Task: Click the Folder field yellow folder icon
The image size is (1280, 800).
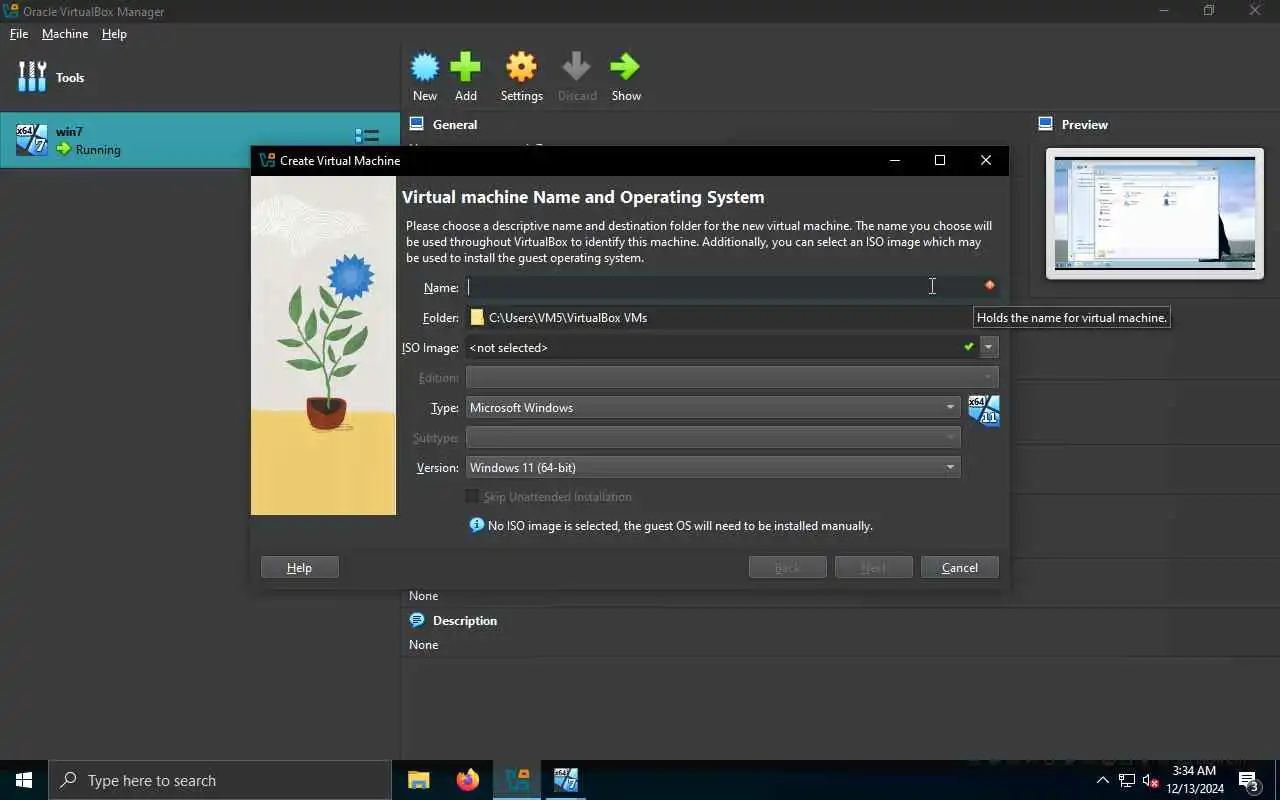Action: [x=477, y=317]
